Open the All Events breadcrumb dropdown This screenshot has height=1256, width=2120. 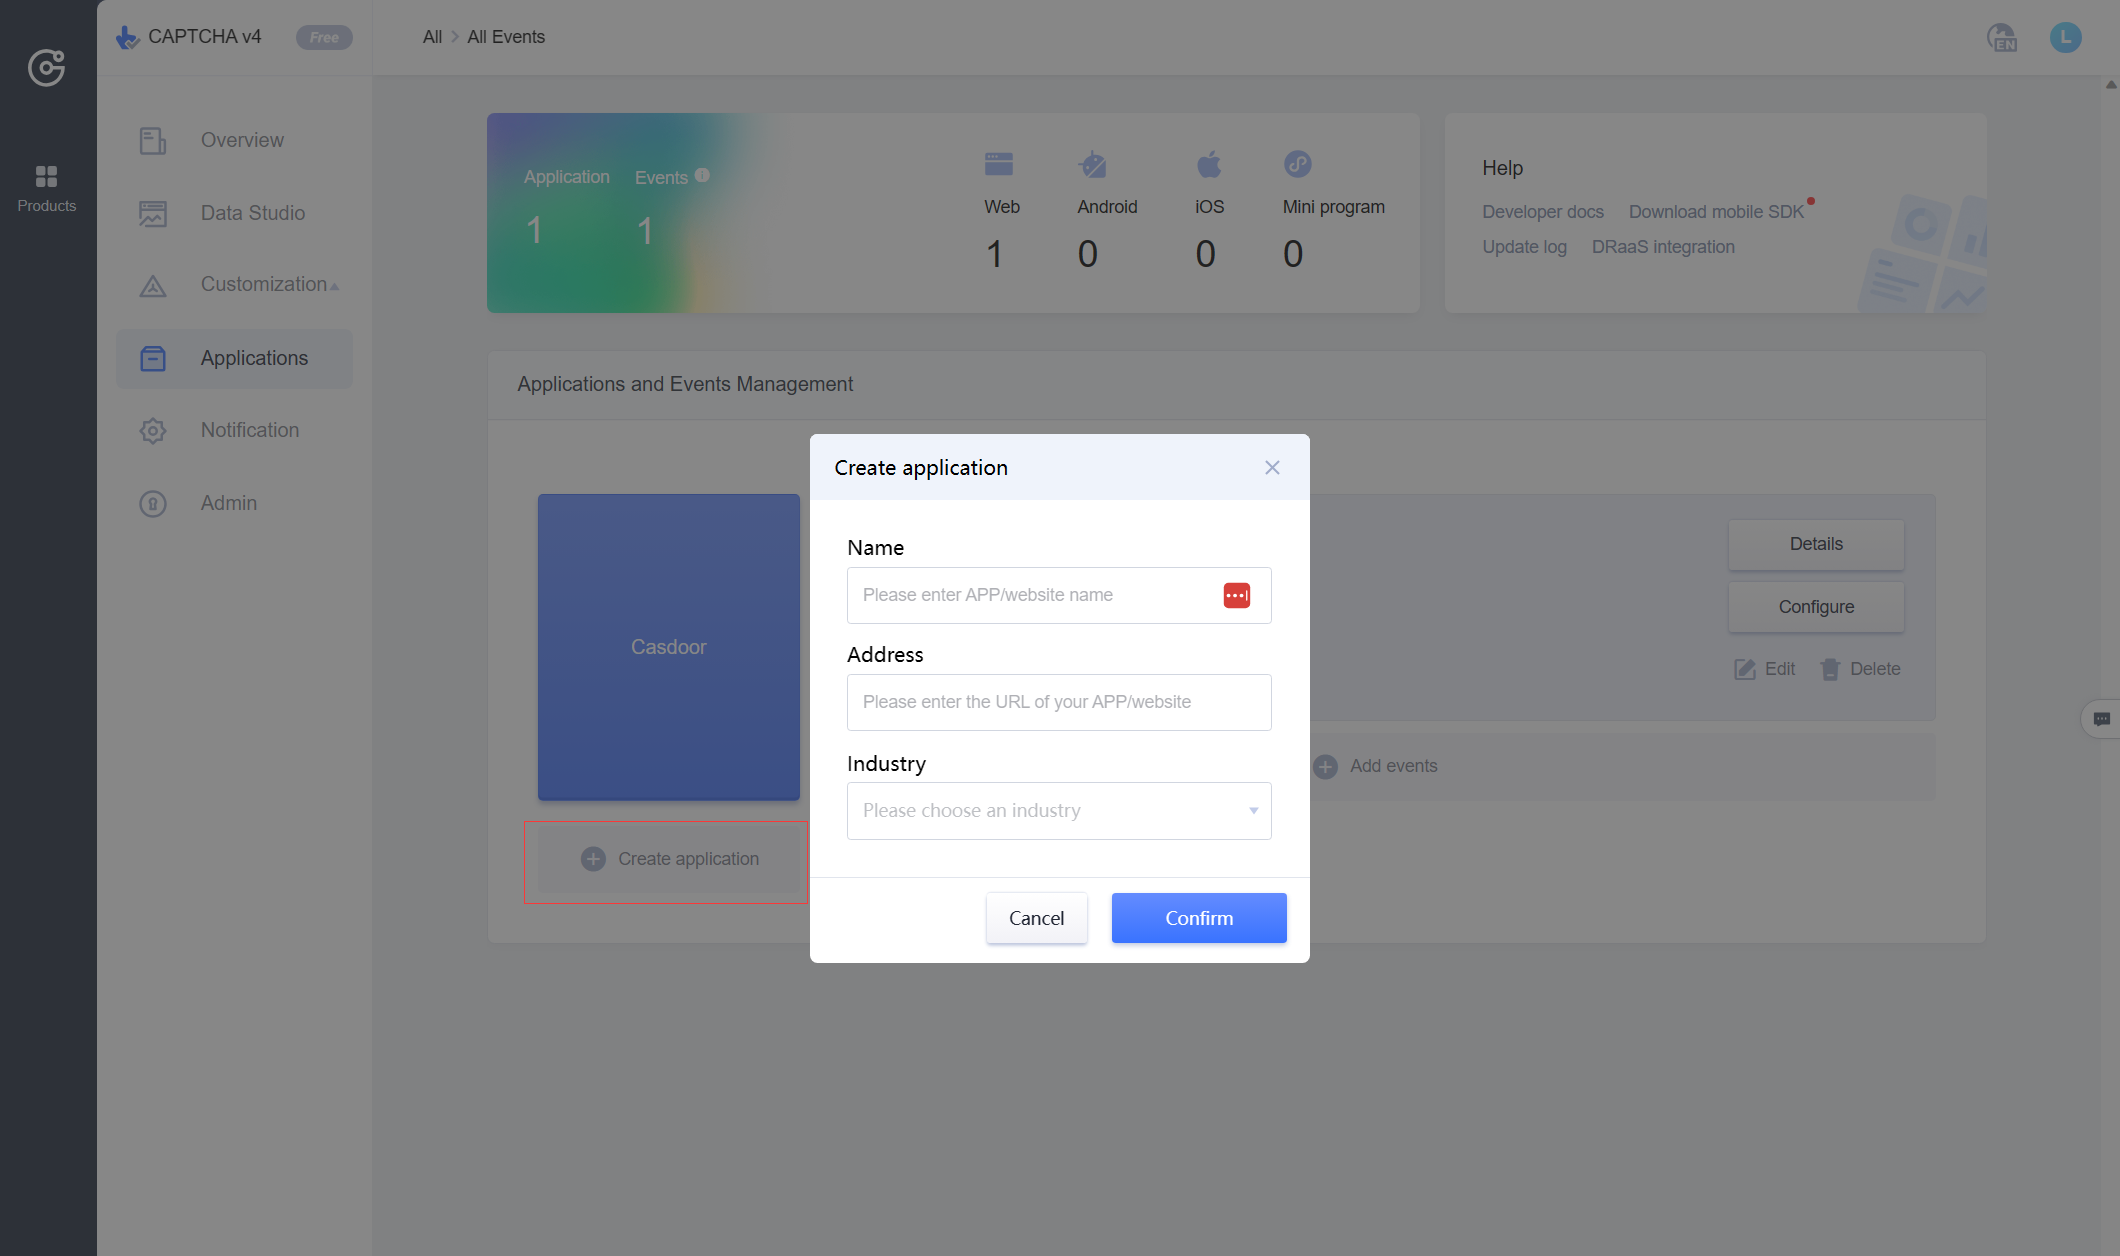504,36
